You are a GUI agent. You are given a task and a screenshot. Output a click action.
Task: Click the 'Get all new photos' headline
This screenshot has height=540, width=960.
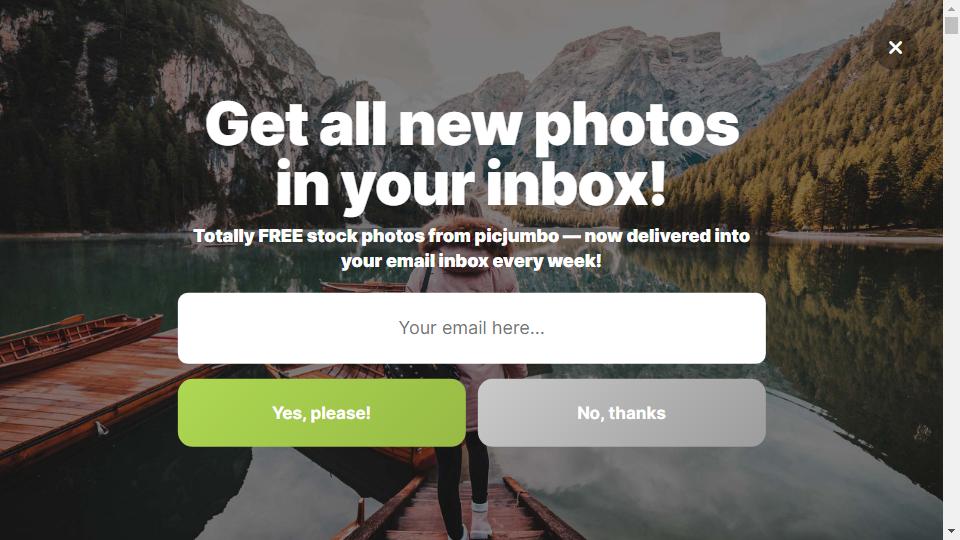click(x=472, y=126)
